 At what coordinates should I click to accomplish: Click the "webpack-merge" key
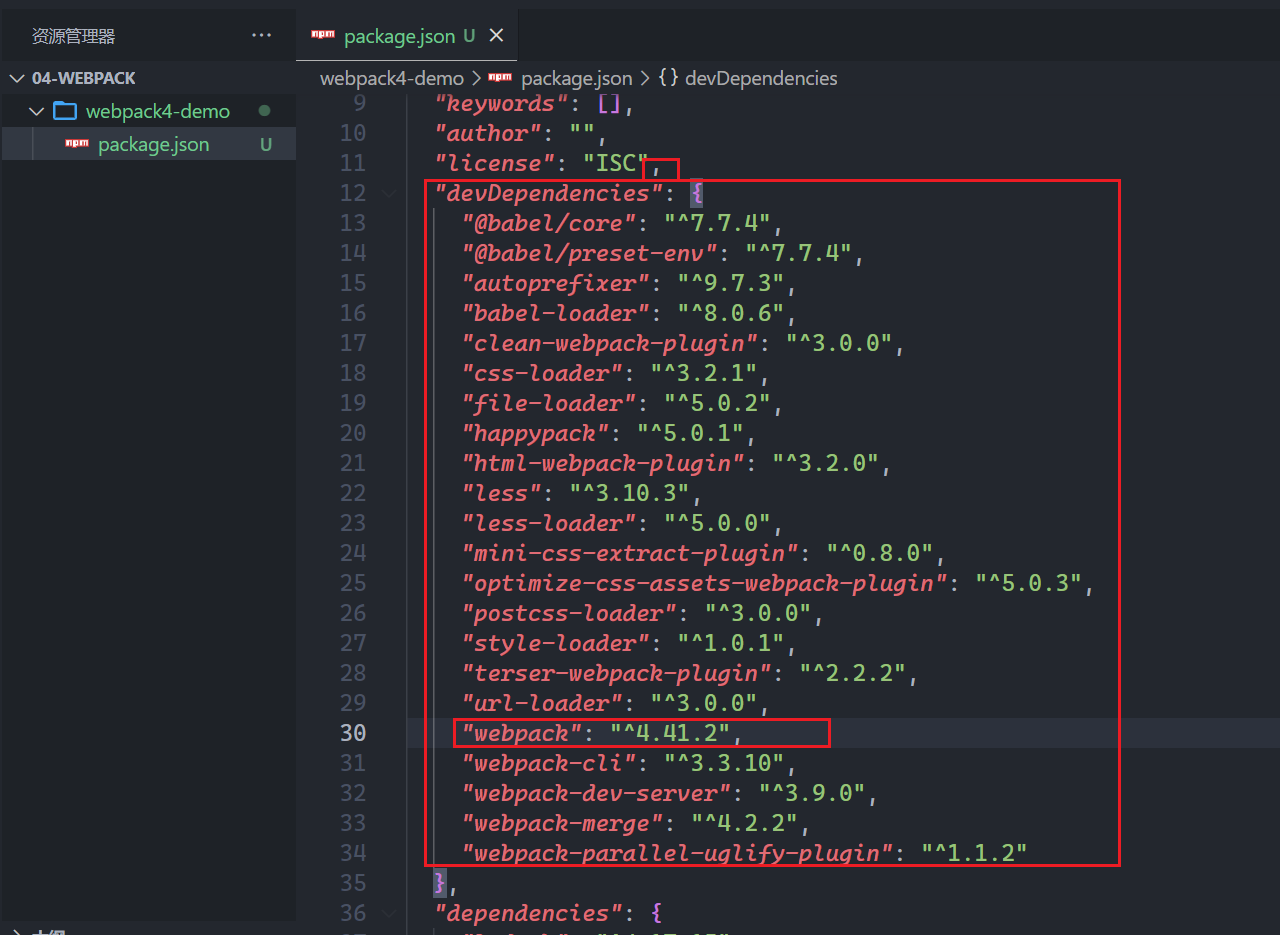[x=563, y=823]
